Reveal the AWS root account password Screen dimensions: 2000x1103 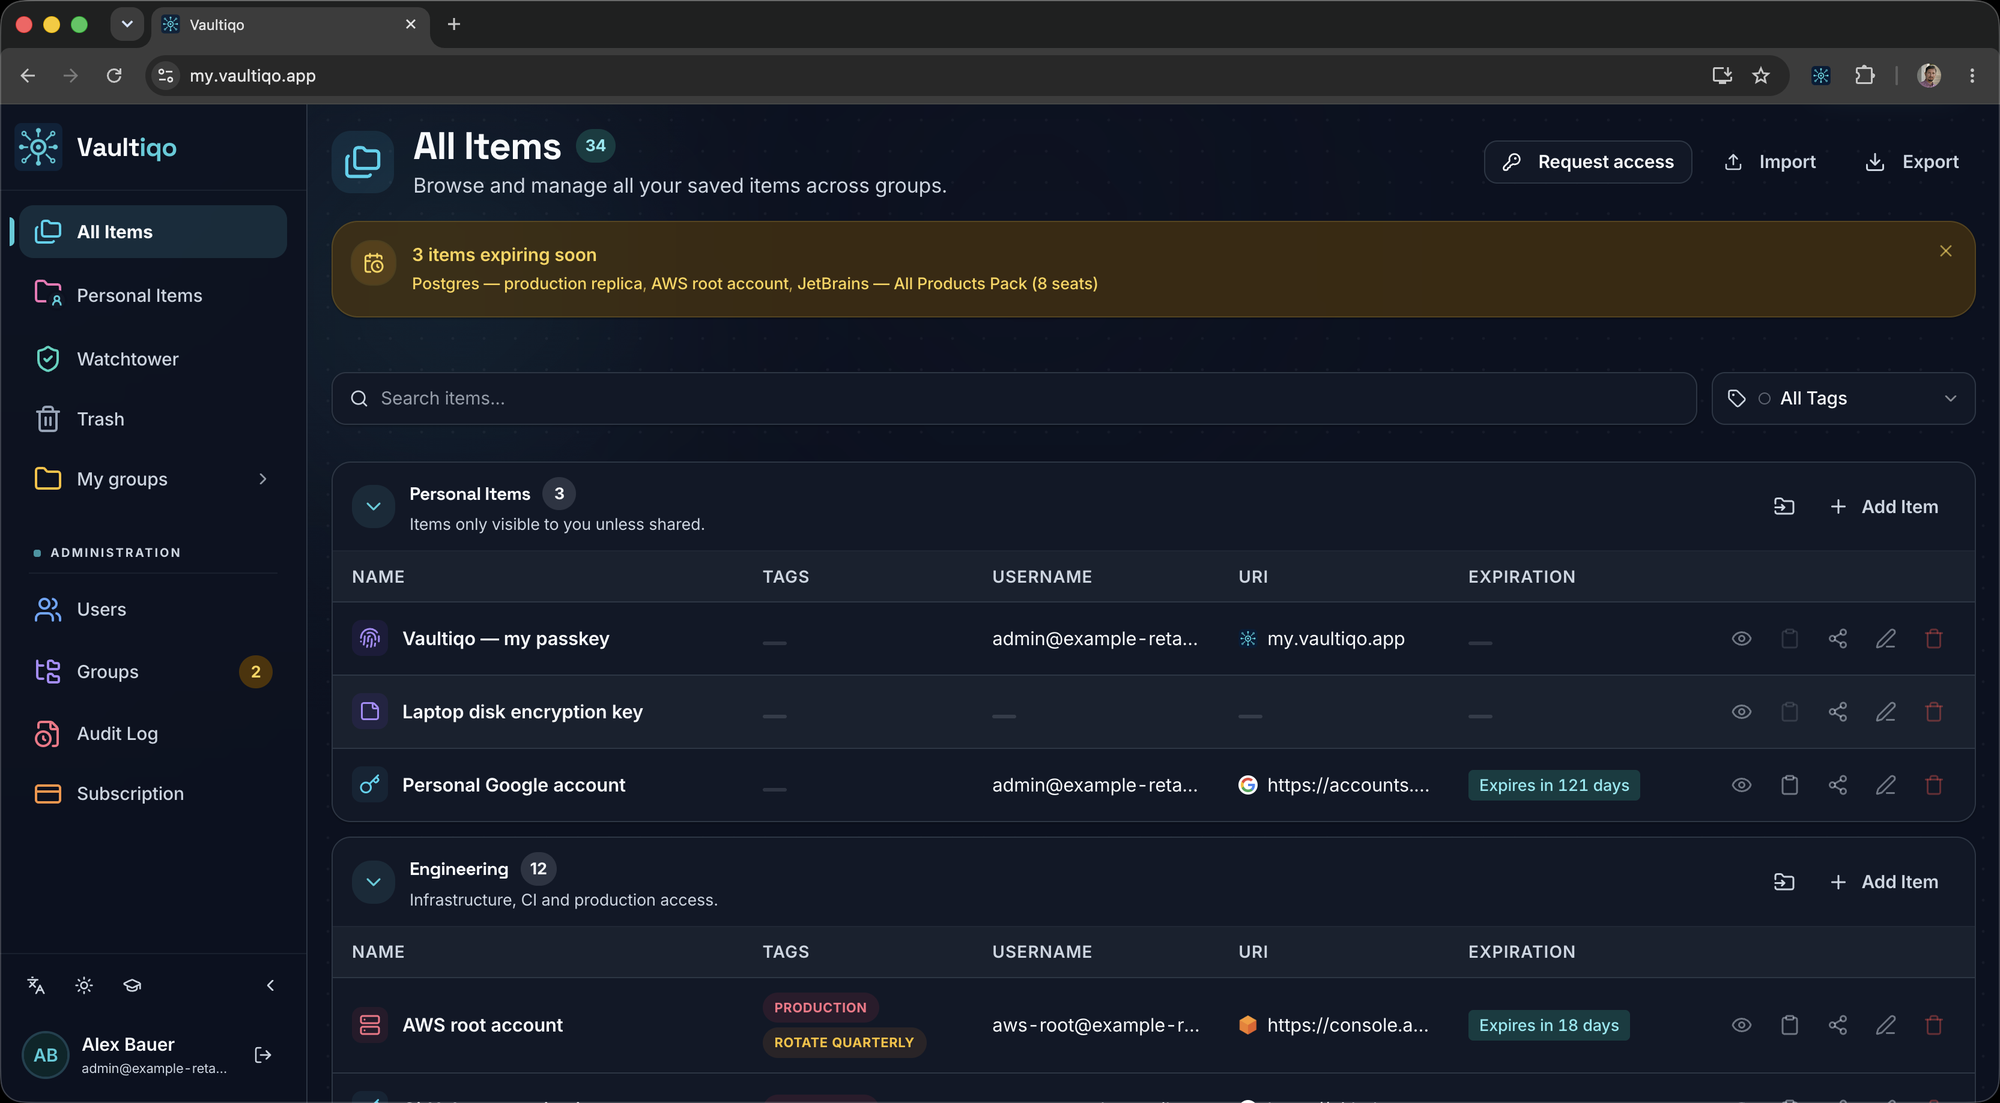coord(1741,1025)
